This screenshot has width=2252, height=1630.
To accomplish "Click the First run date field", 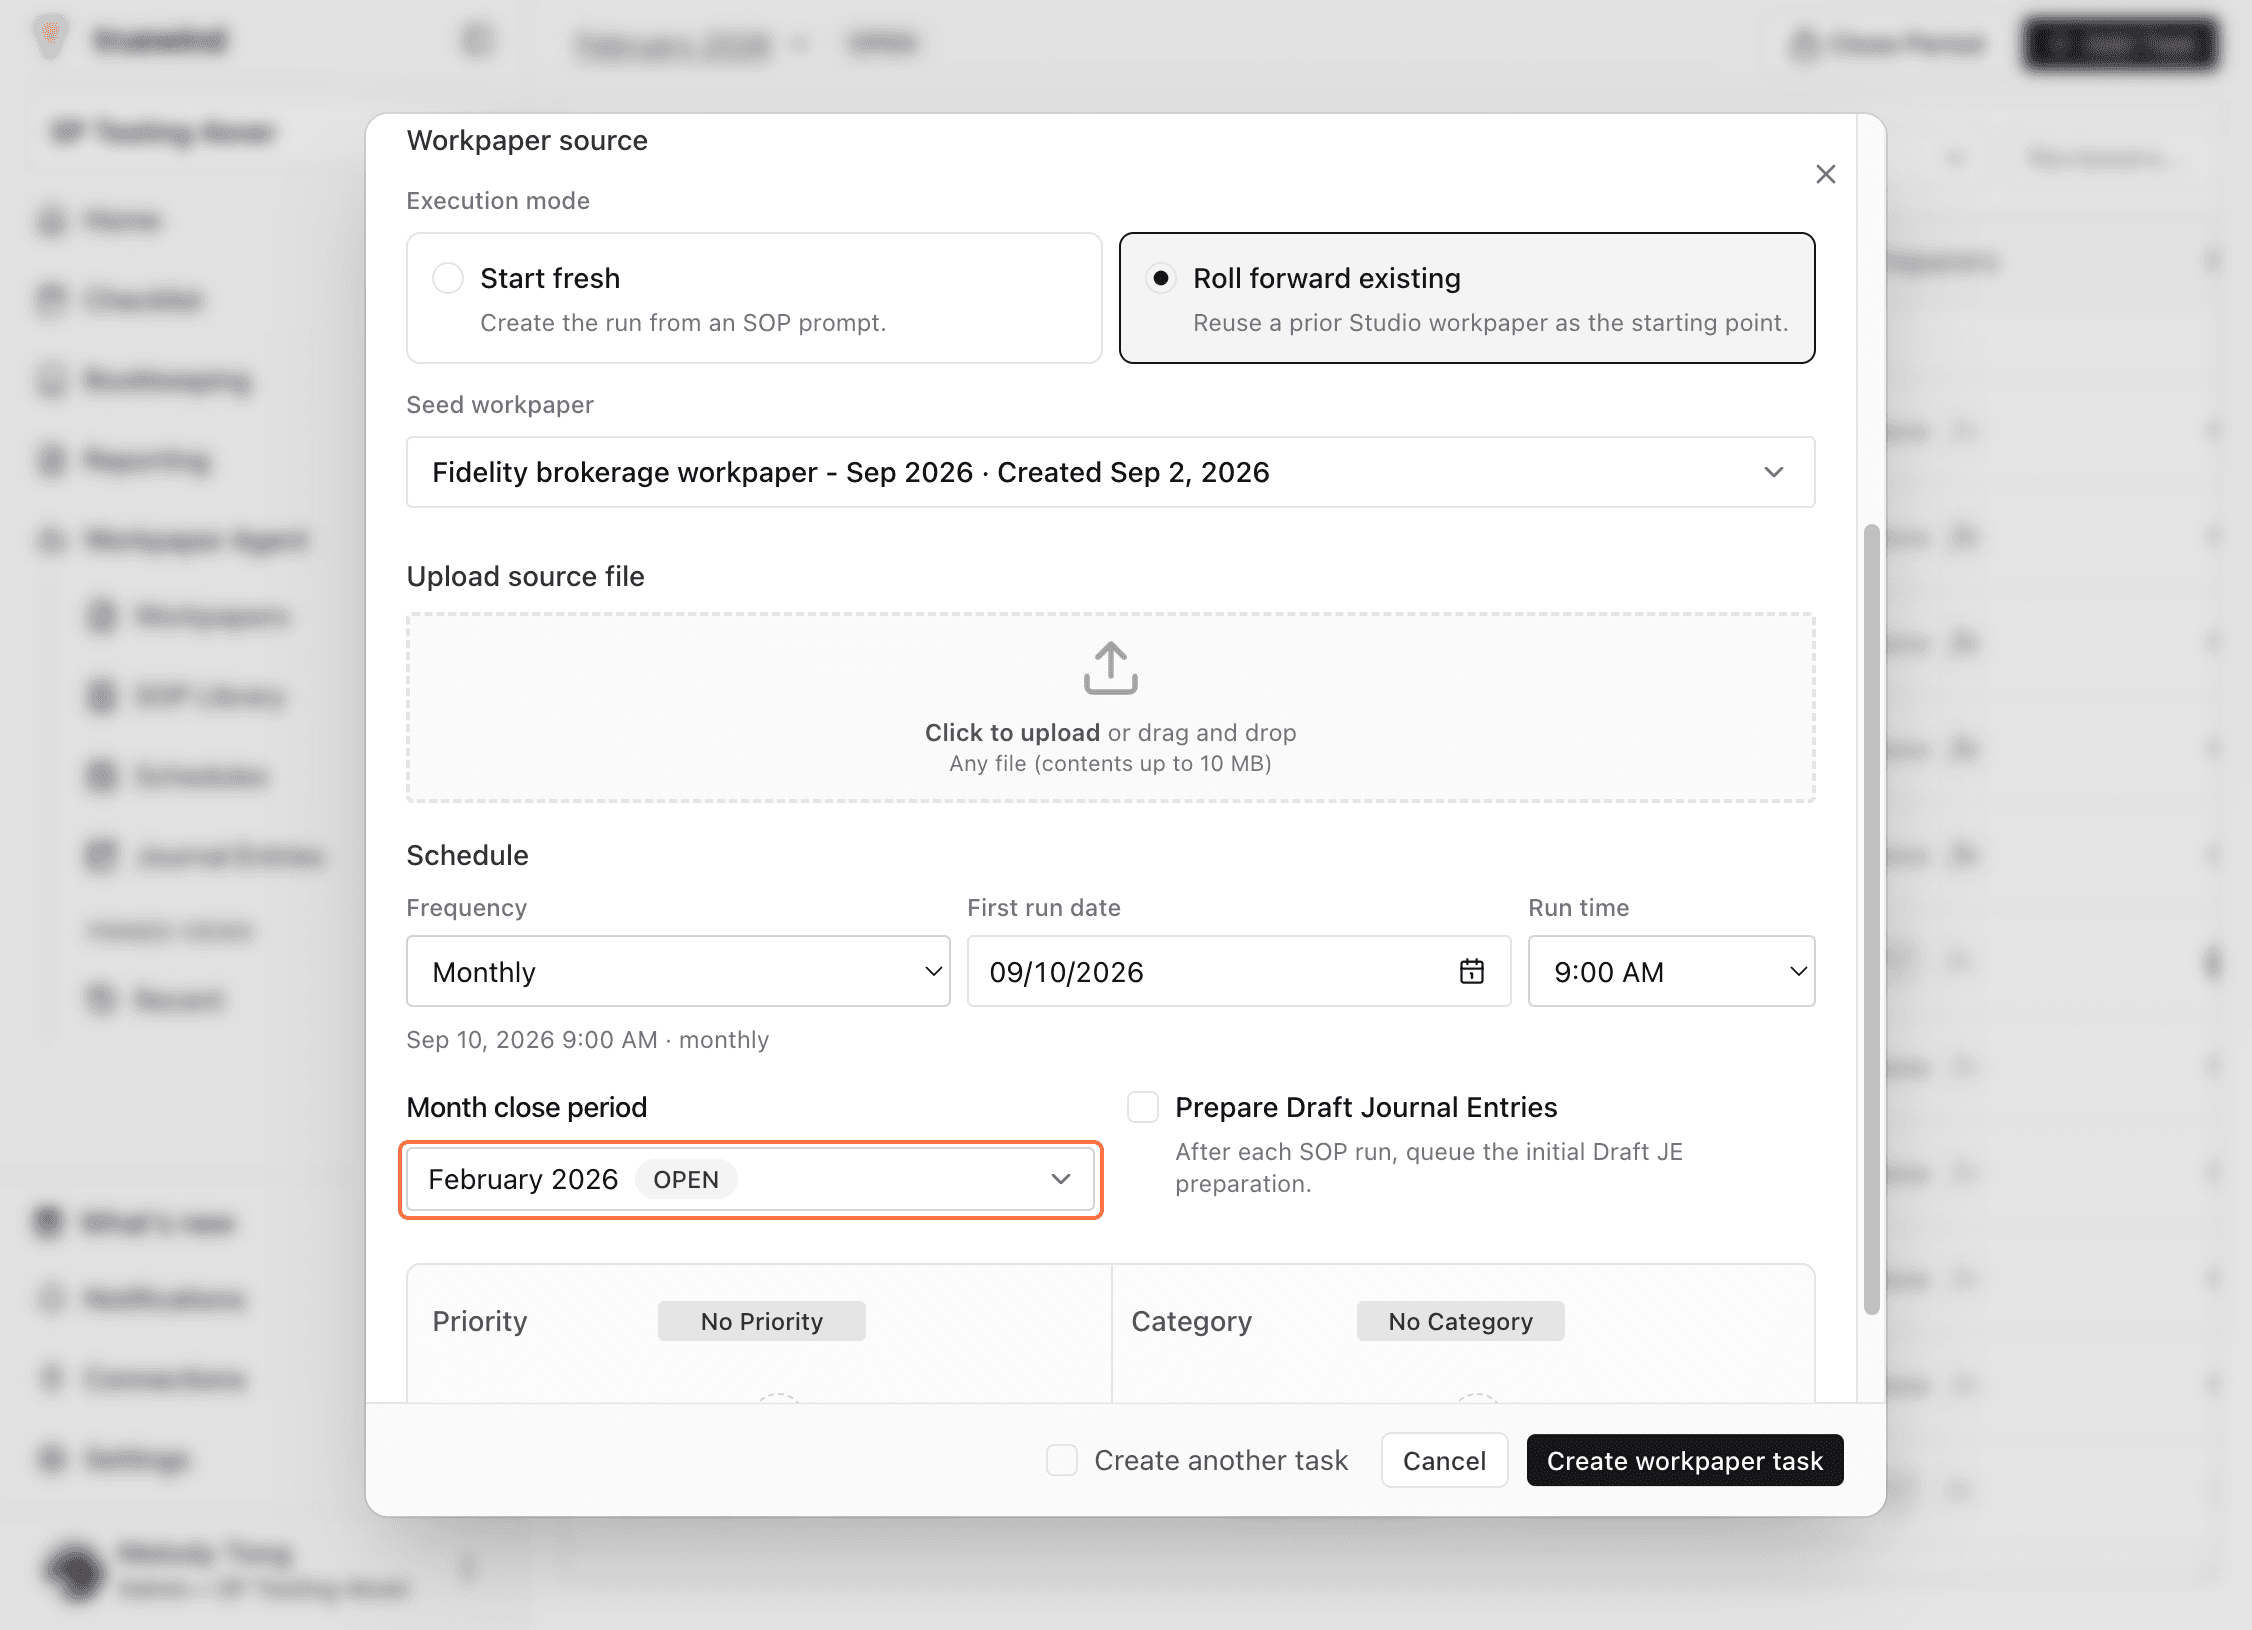I will pos(1238,971).
